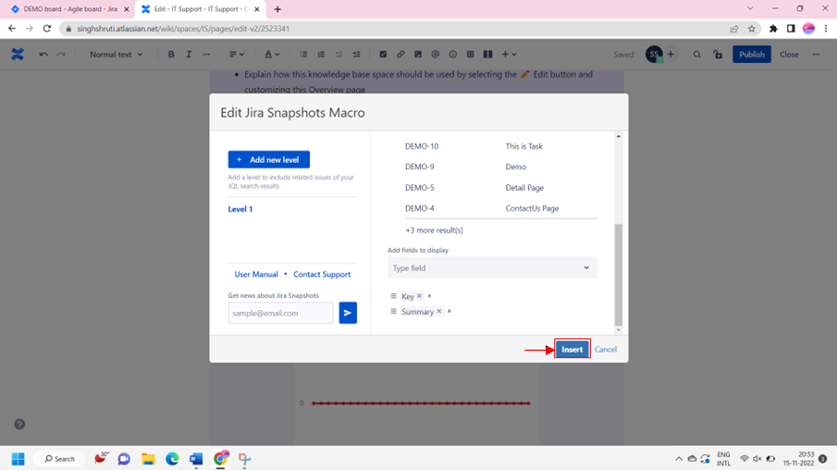Click the SS user avatar

654,54
